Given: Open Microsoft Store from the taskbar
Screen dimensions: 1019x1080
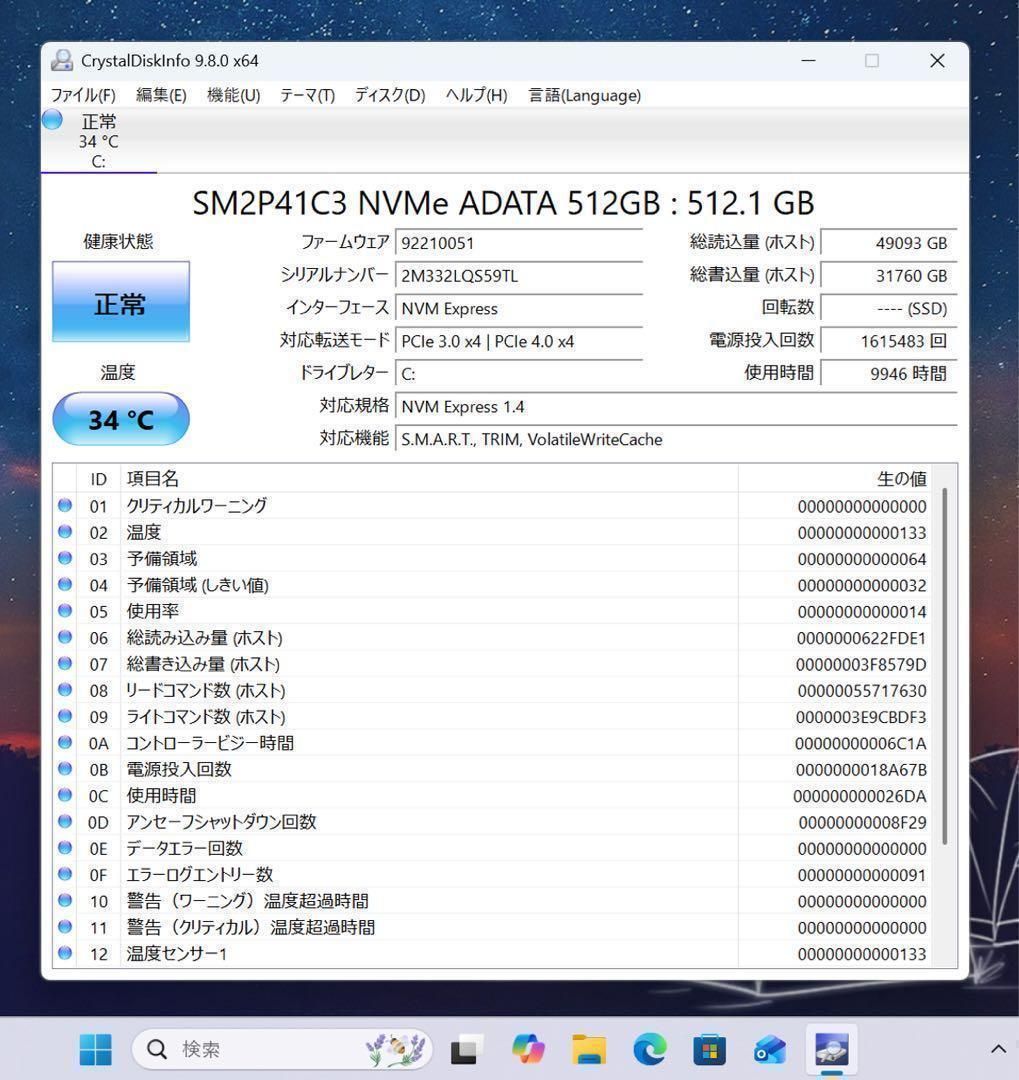Looking at the screenshot, I should coord(710,1049).
